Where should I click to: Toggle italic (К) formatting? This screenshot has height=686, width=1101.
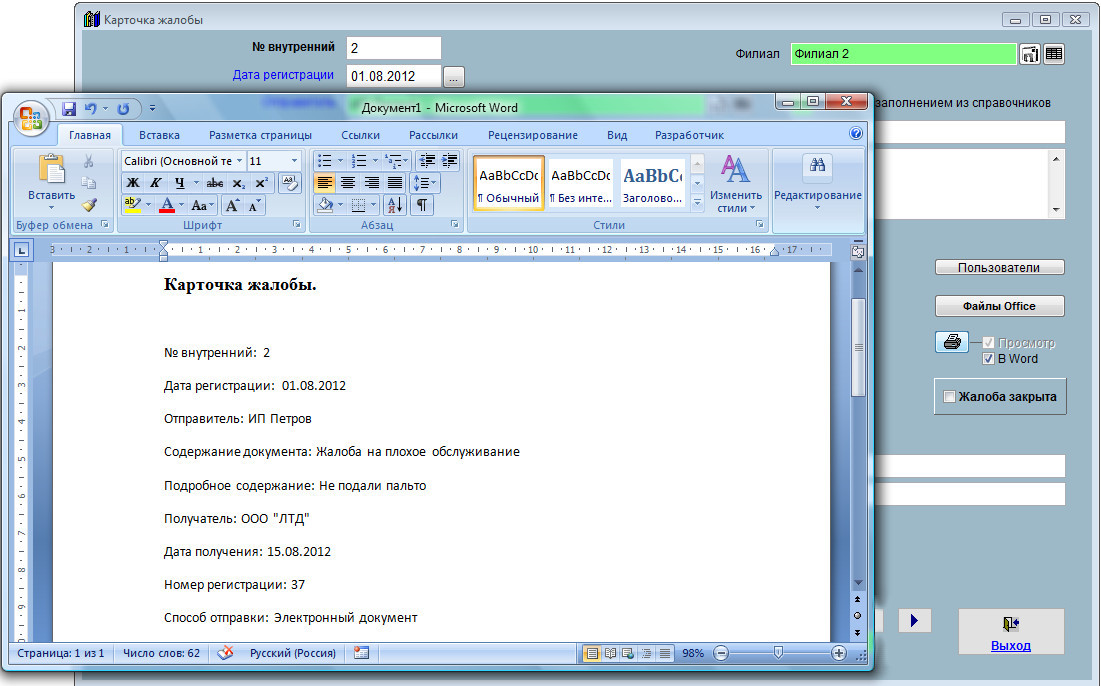point(156,183)
